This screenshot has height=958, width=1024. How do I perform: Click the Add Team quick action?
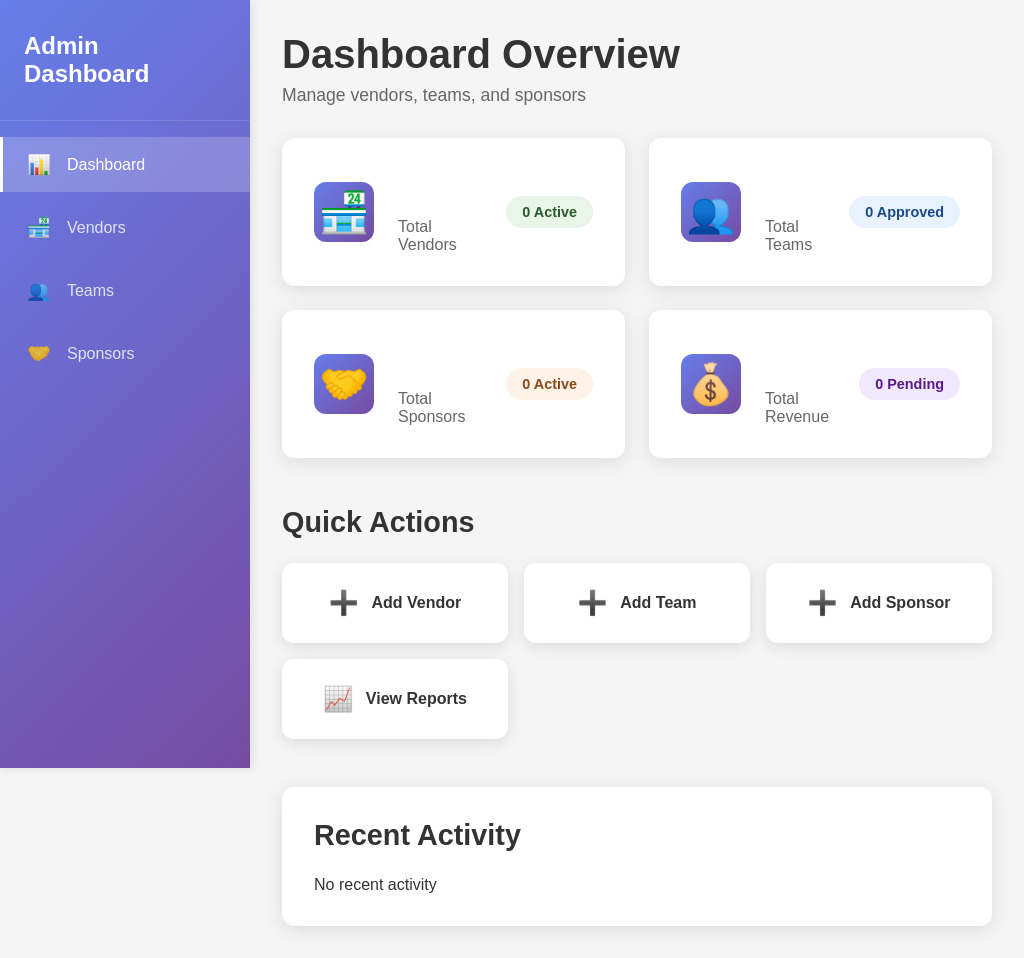(637, 603)
